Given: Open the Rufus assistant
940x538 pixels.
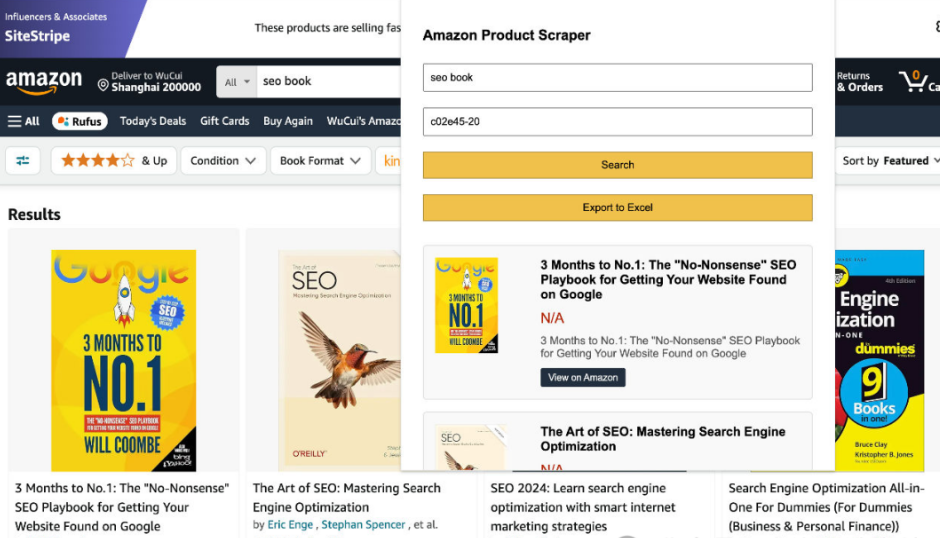Looking at the screenshot, I should [x=78, y=121].
